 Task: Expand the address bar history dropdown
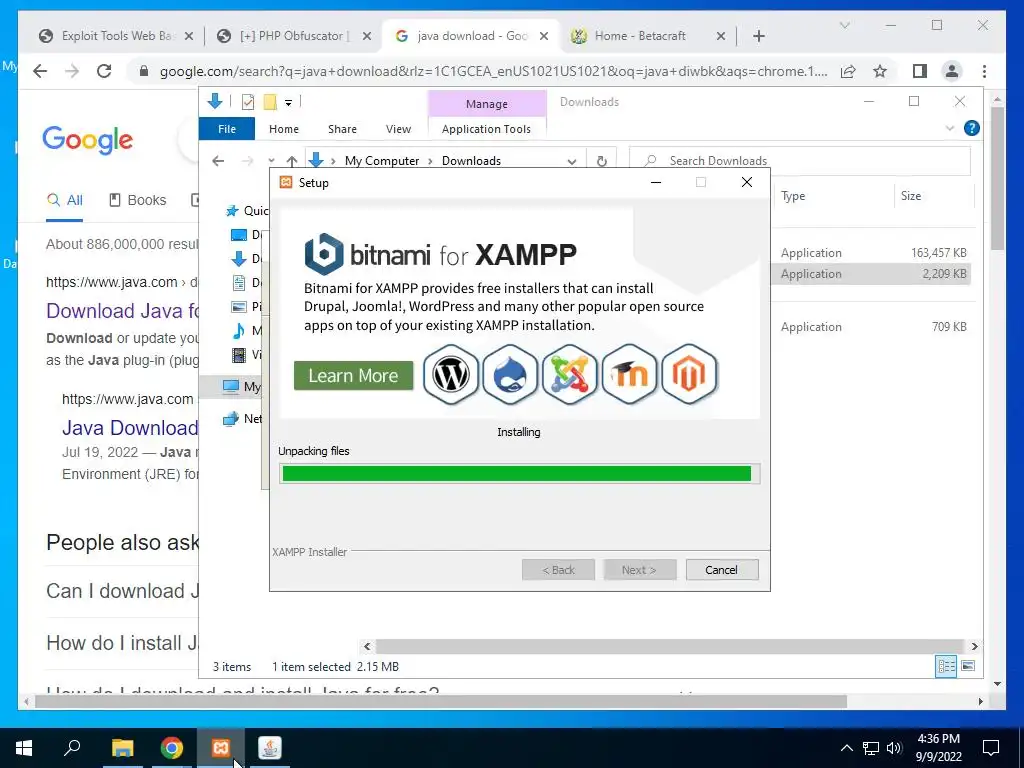point(571,161)
